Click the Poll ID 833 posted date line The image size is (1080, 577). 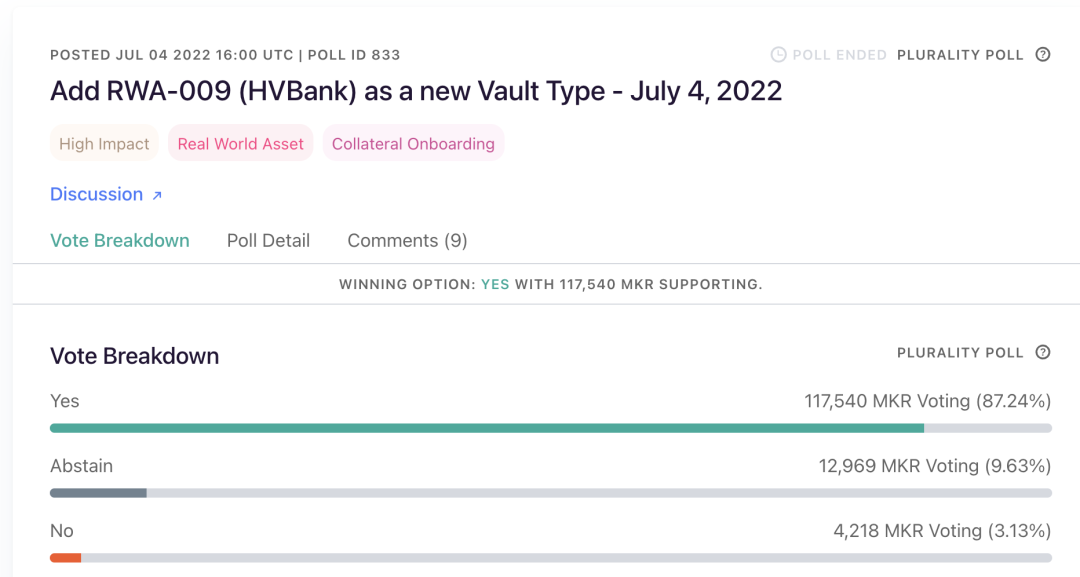point(225,55)
